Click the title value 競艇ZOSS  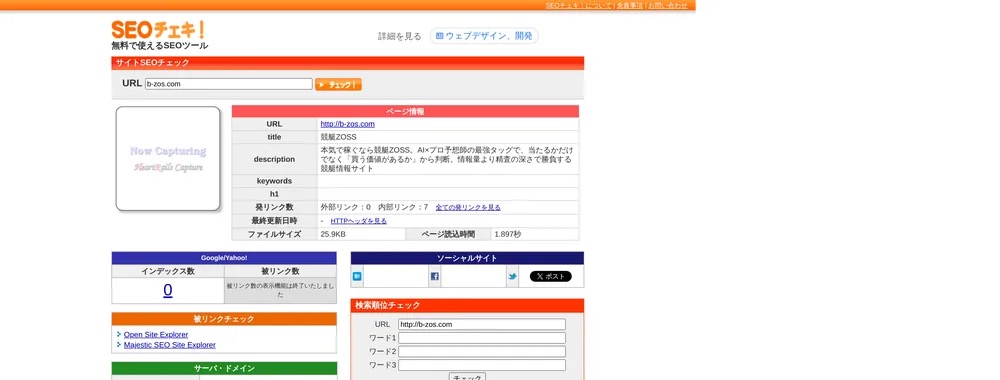(x=339, y=137)
